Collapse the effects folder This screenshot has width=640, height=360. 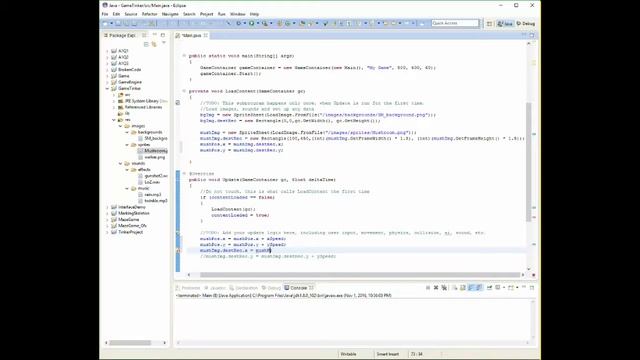point(127,169)
